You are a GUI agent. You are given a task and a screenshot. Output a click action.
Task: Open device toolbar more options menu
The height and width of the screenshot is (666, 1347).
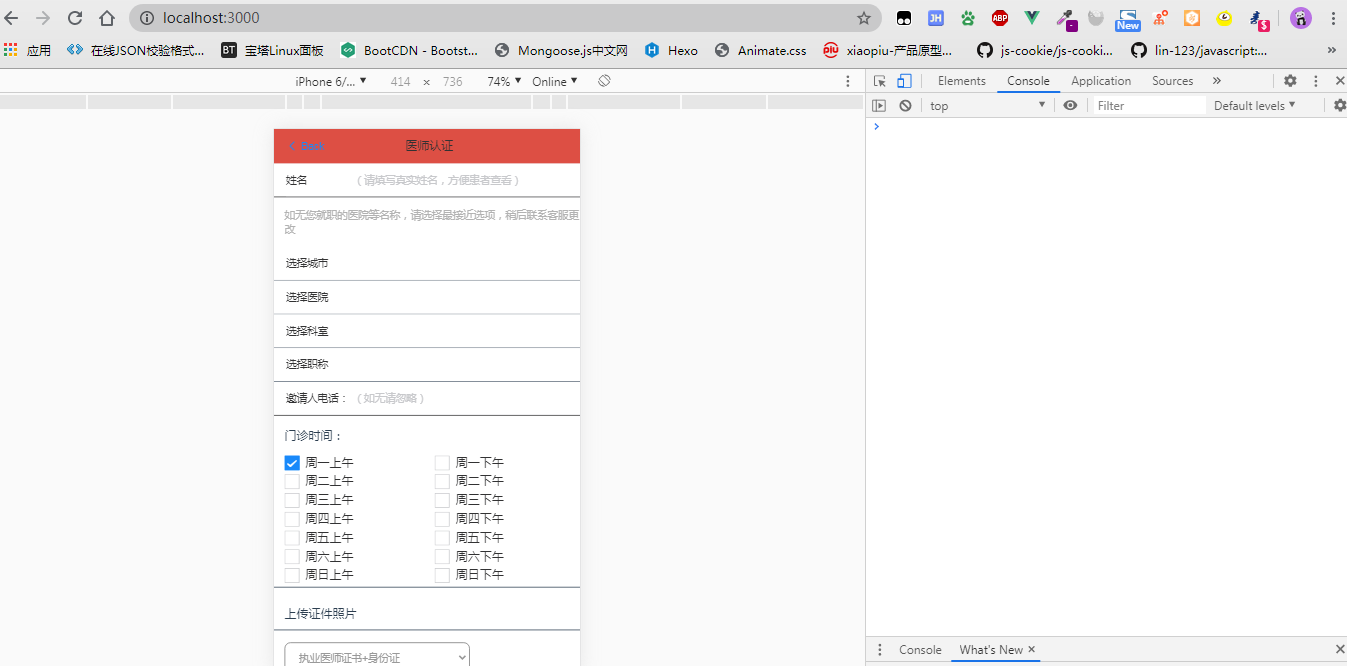coord(848,81)
